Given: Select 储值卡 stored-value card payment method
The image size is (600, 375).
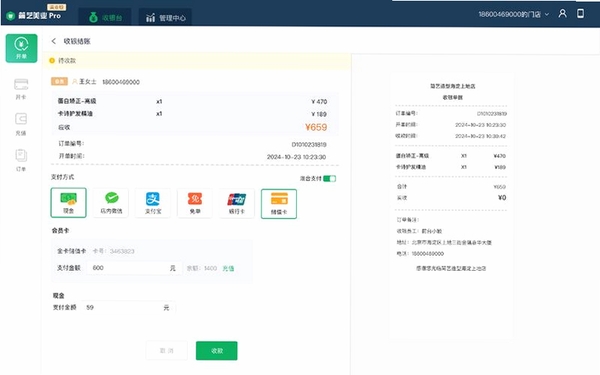Looking at the screenshot, I should point(279,204).
